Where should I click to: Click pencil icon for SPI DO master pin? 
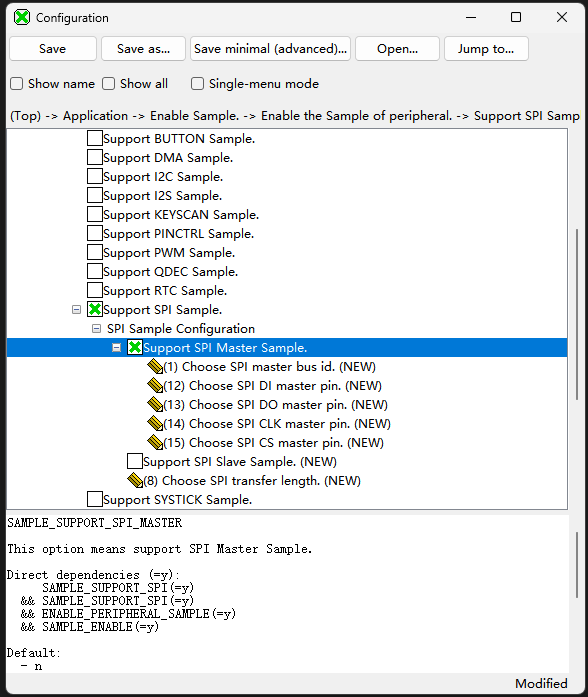tap(155, 405)
